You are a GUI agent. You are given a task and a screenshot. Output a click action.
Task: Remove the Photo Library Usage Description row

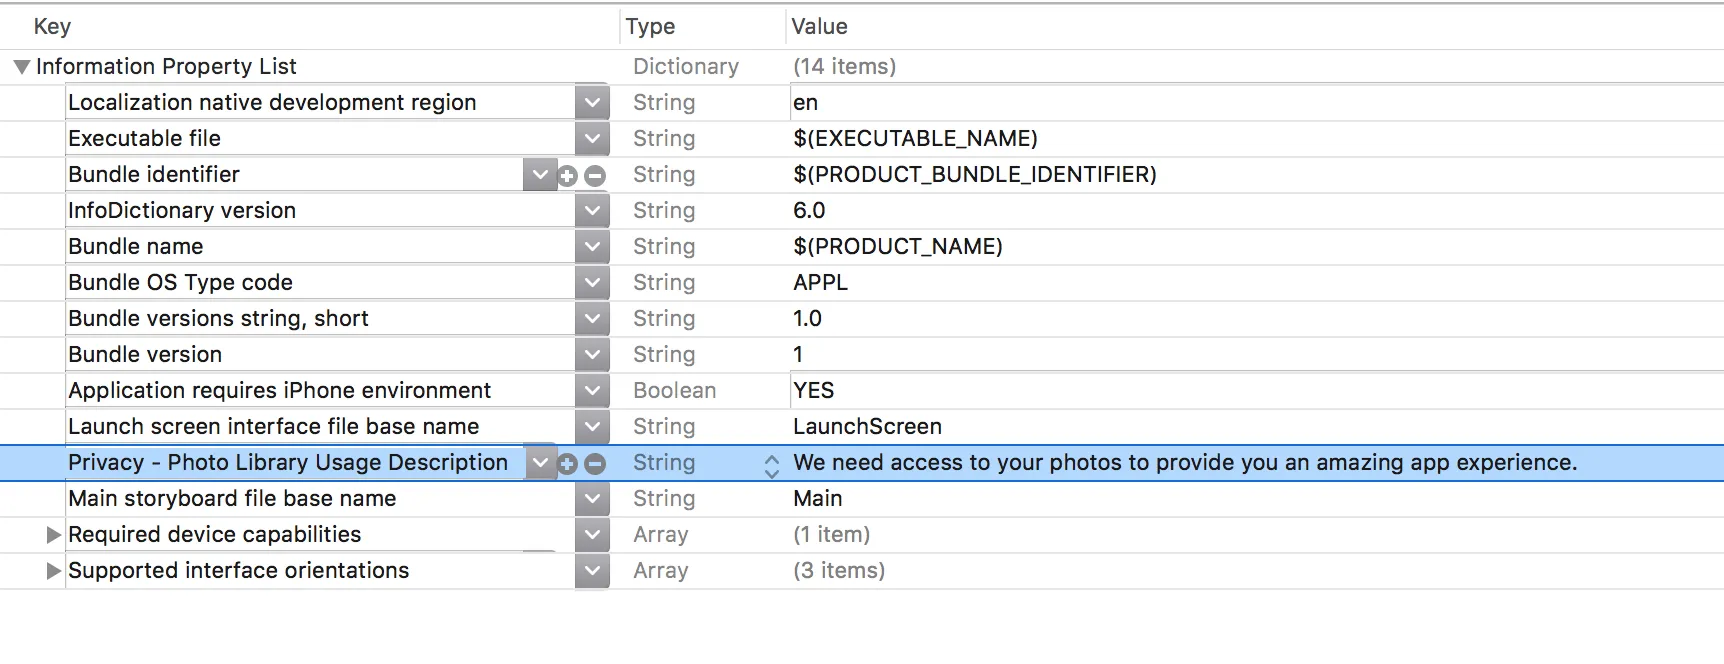pos(595,464)
